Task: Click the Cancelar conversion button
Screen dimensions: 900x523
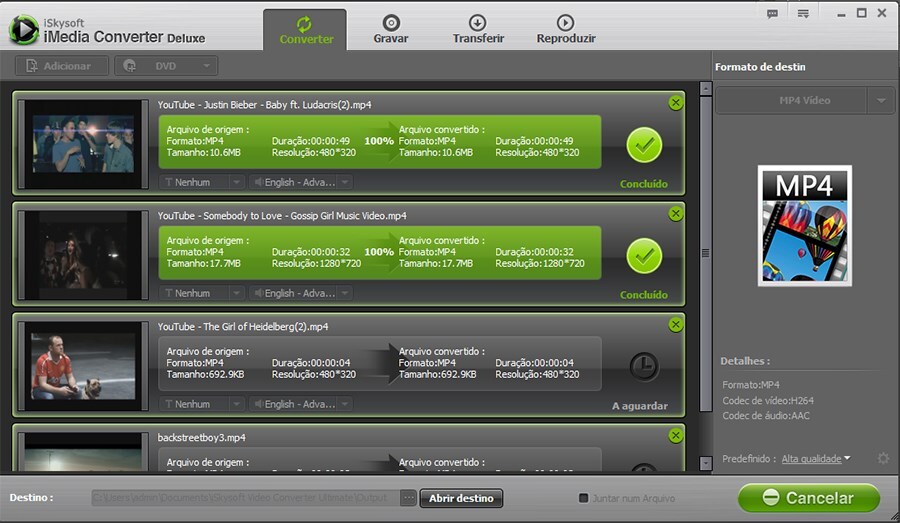Action: tap(808, 497)
